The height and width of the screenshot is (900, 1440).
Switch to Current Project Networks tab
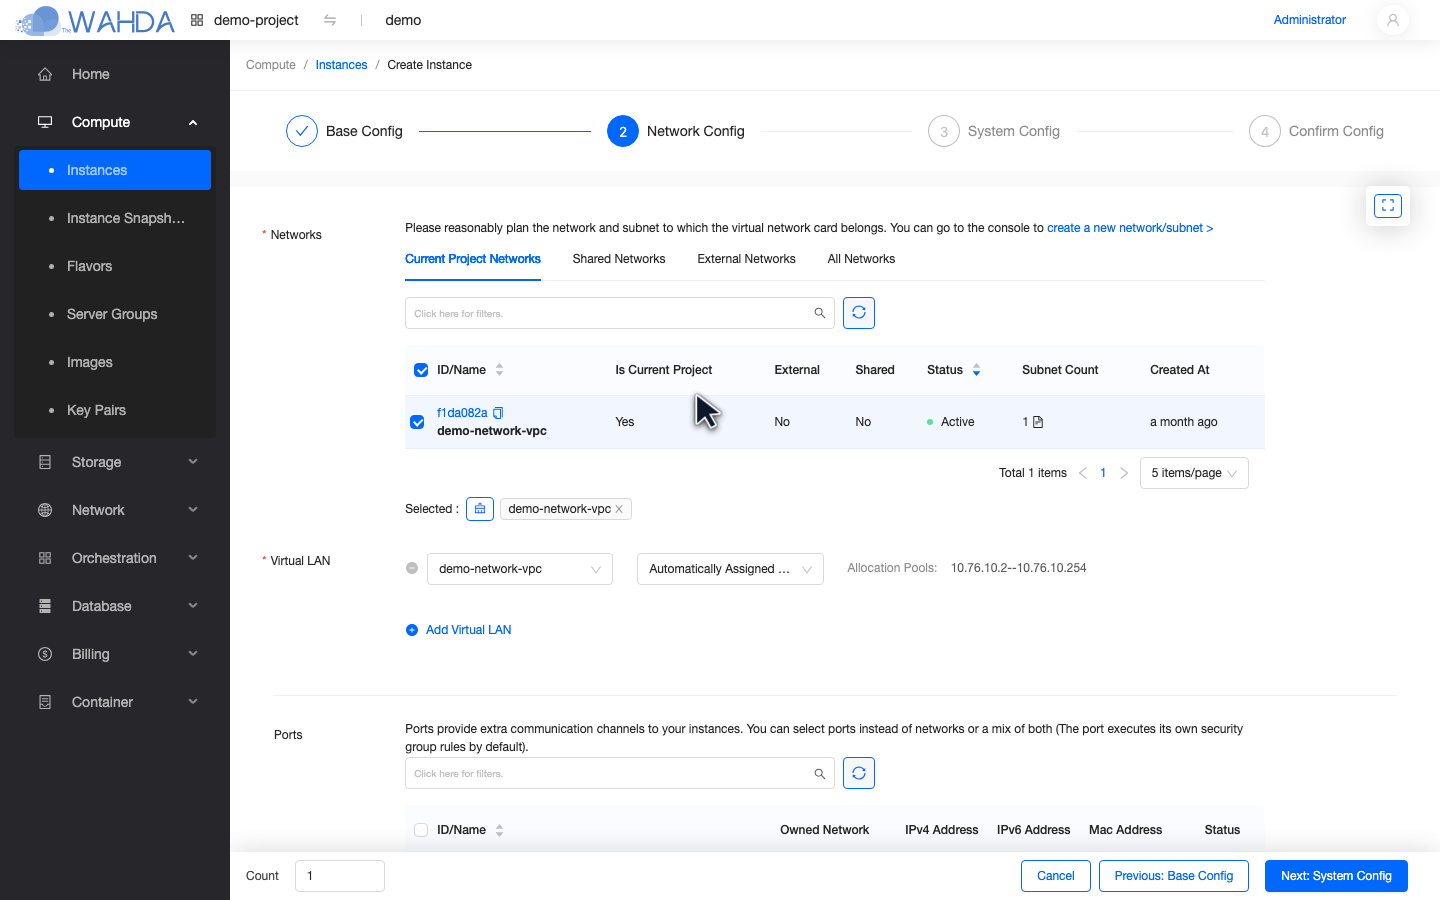[473, 259]
